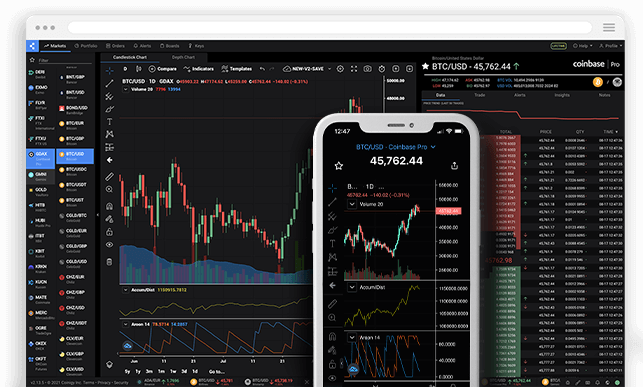Switch to Insights tab in right panel
The width and height of the screenshot is (643, 387).
coord(562,95)
